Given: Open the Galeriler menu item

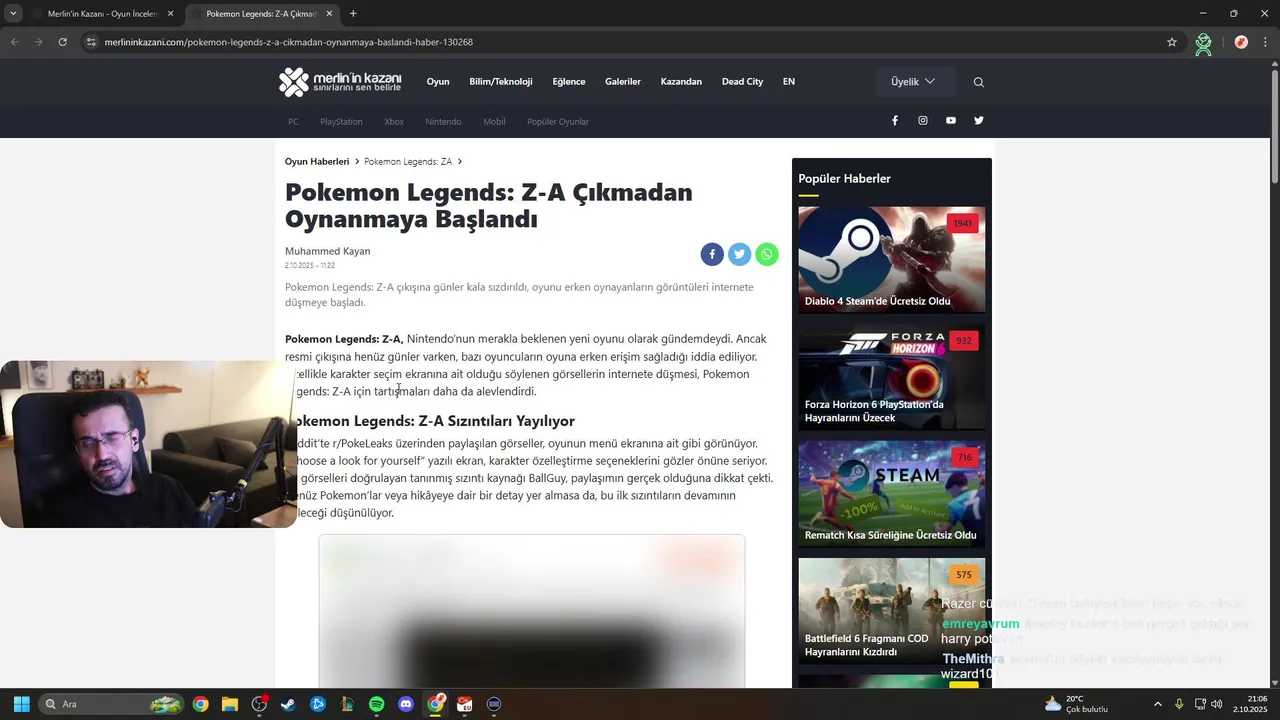Looking at the screenshot, I should click(x=623, y=82).
